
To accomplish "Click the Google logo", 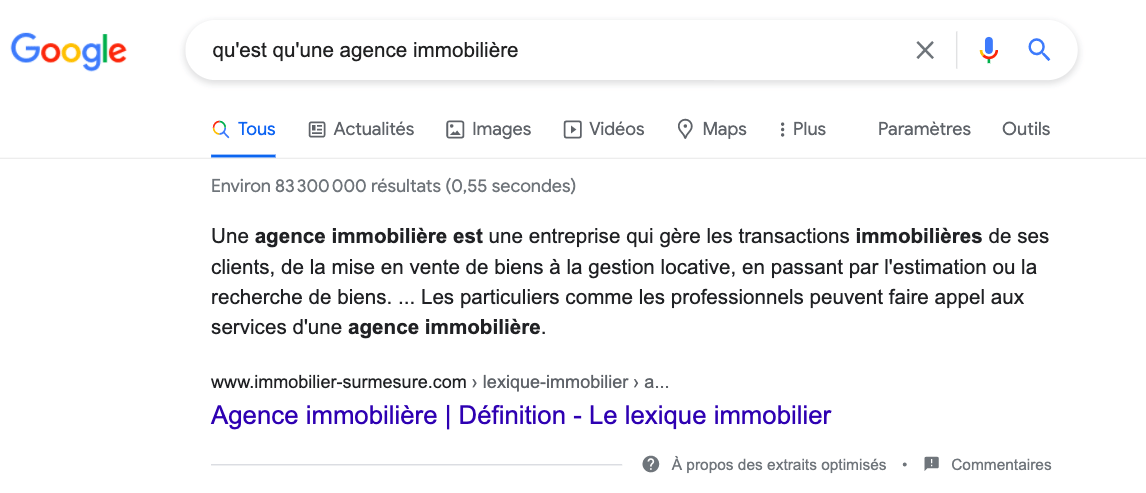I will click(x=68, y=50).
